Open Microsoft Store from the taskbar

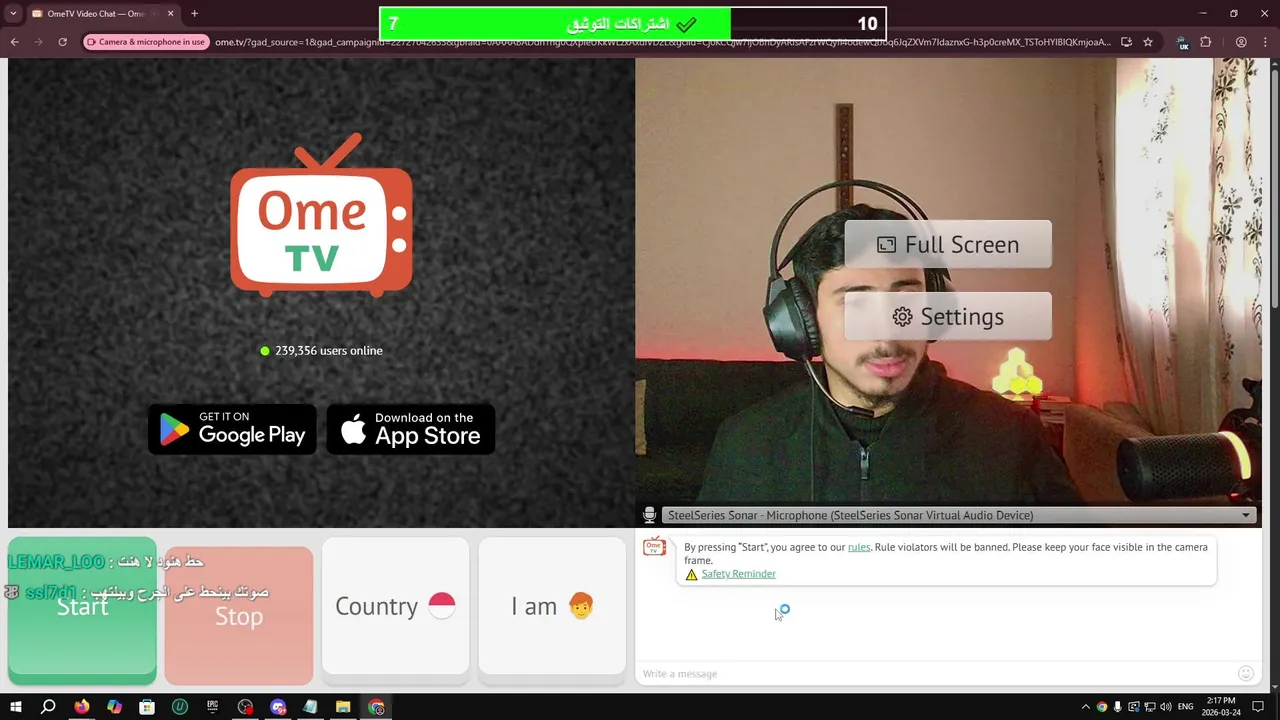click(x=147, y=707)
